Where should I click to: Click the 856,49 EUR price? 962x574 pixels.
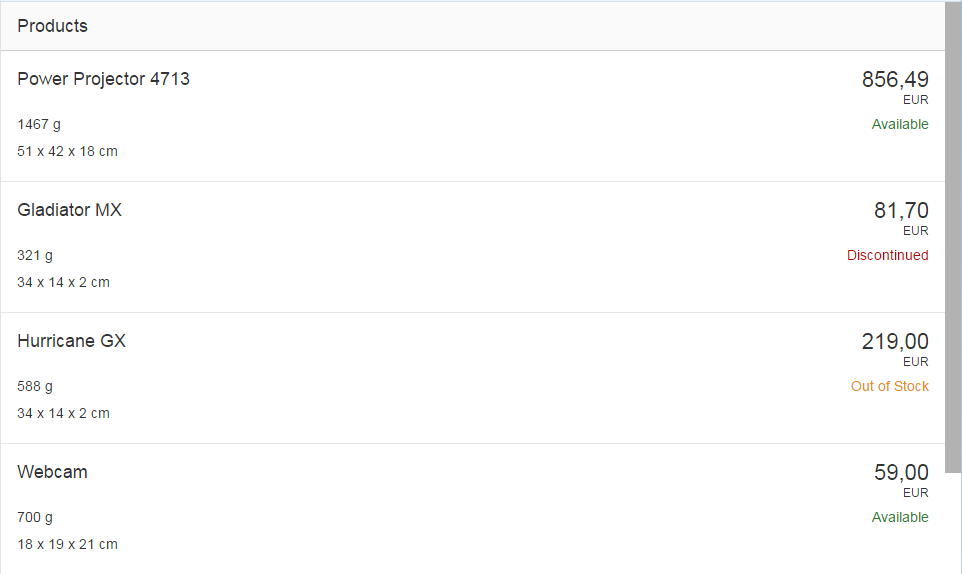(x=895, y=80)
